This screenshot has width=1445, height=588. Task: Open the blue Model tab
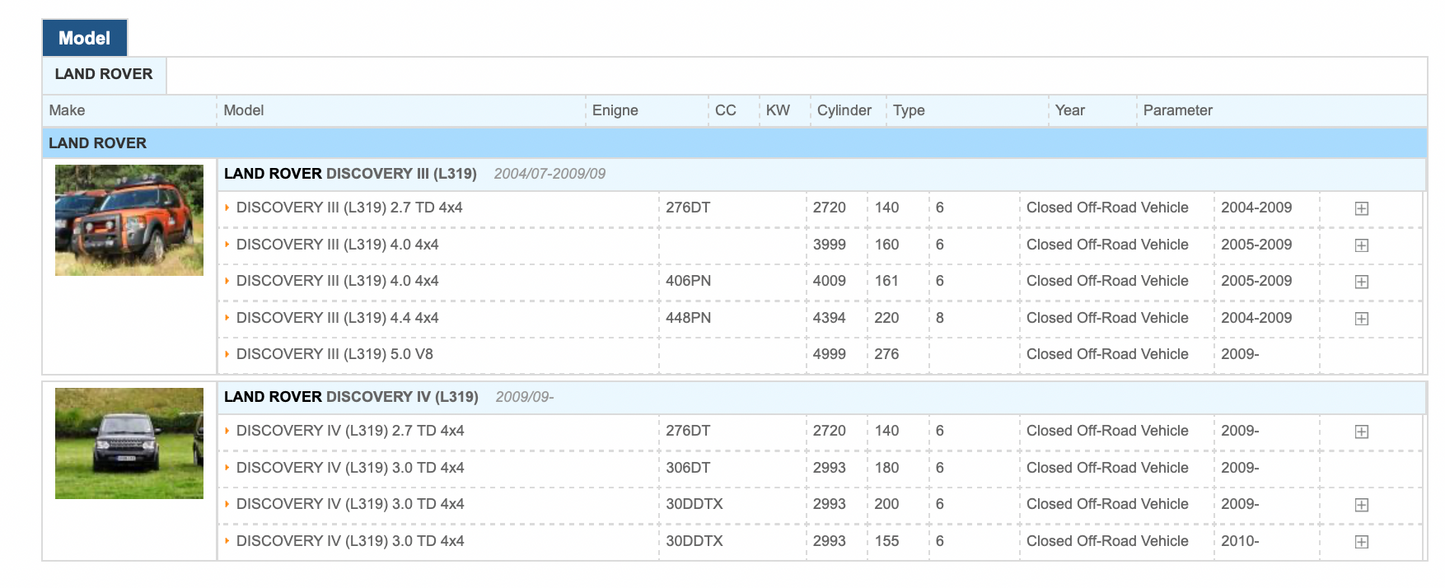pyautogui.click(x=84, y=38)
